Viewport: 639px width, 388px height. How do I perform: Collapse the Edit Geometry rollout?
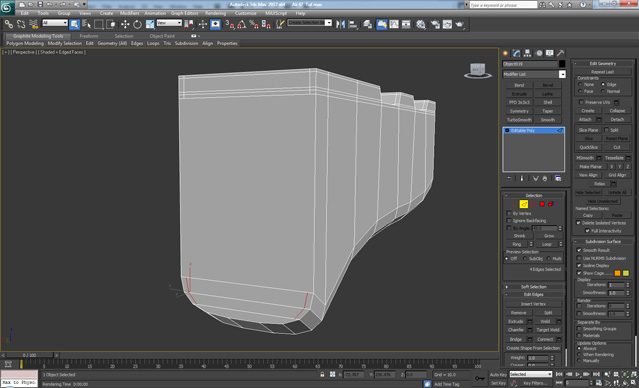603,64
